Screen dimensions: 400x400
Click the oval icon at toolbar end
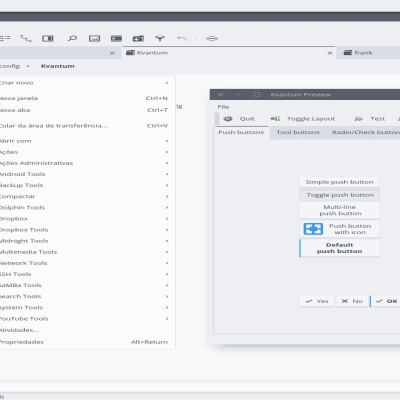pos(212,38)
